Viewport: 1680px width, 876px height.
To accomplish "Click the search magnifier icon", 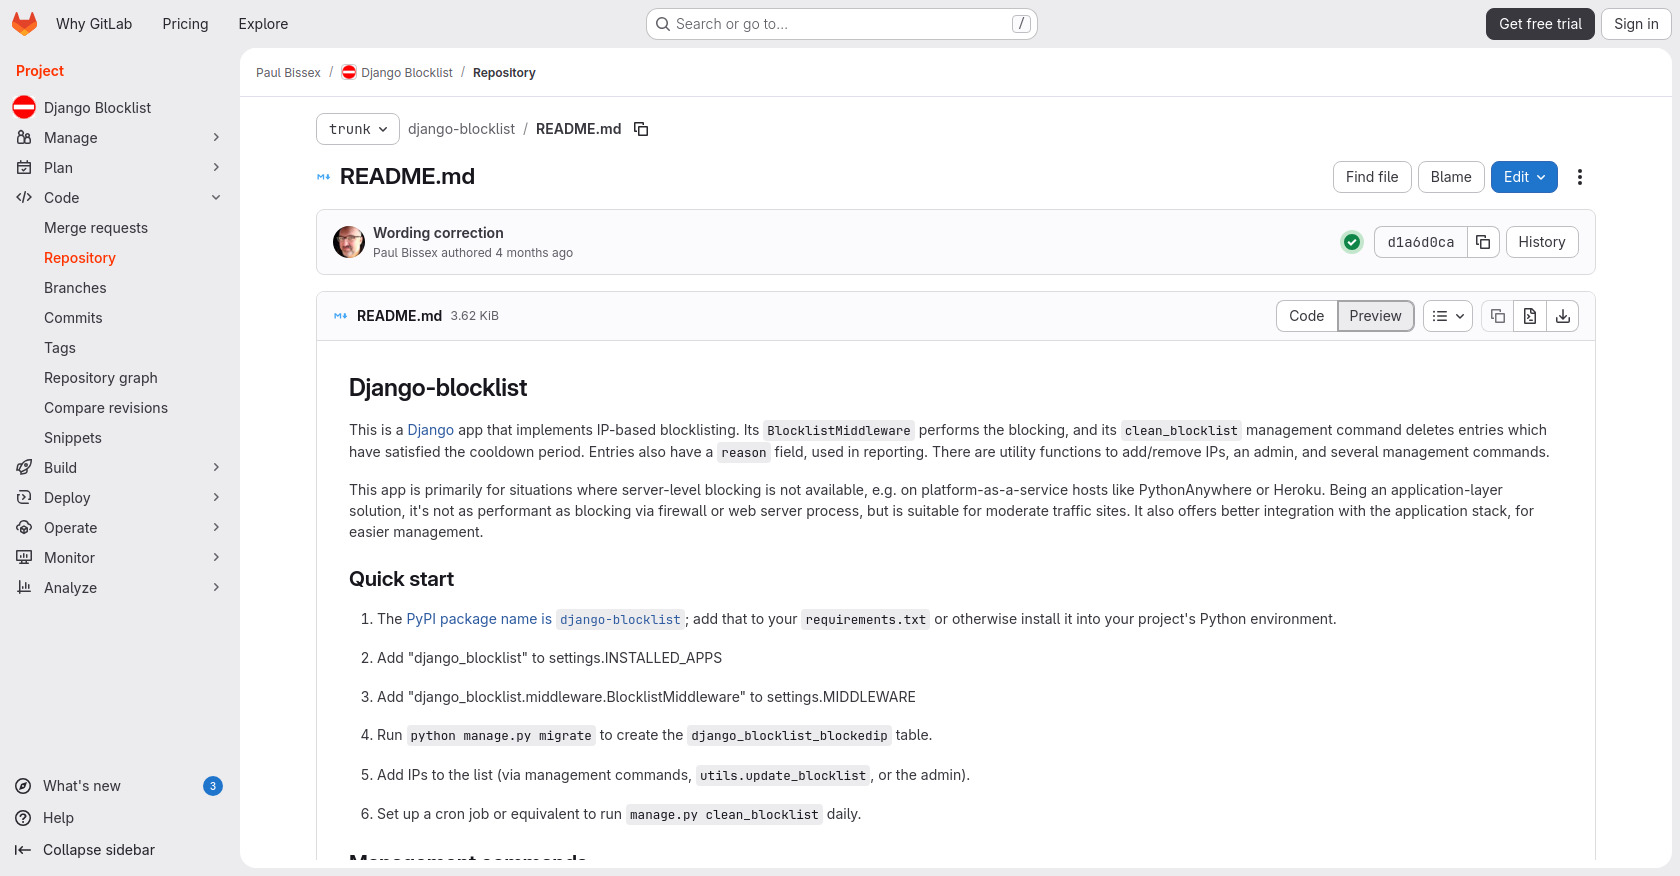I will pyautogui.click(x=663, y=24).
